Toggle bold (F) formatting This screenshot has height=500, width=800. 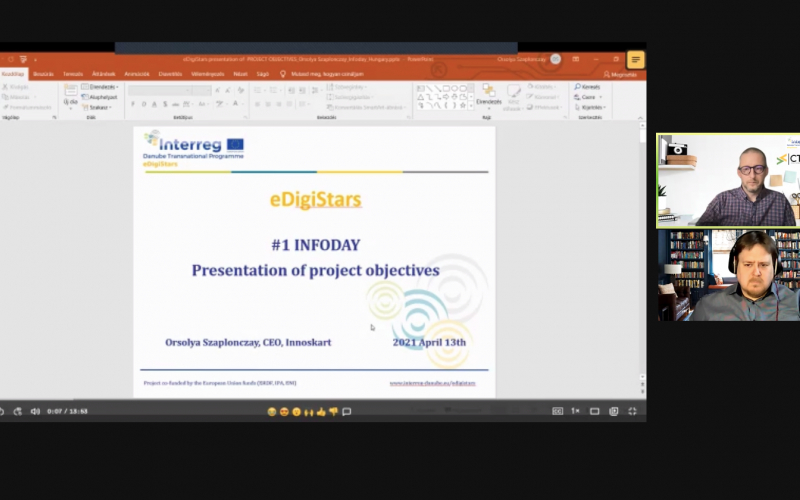(x=133, y=104)
